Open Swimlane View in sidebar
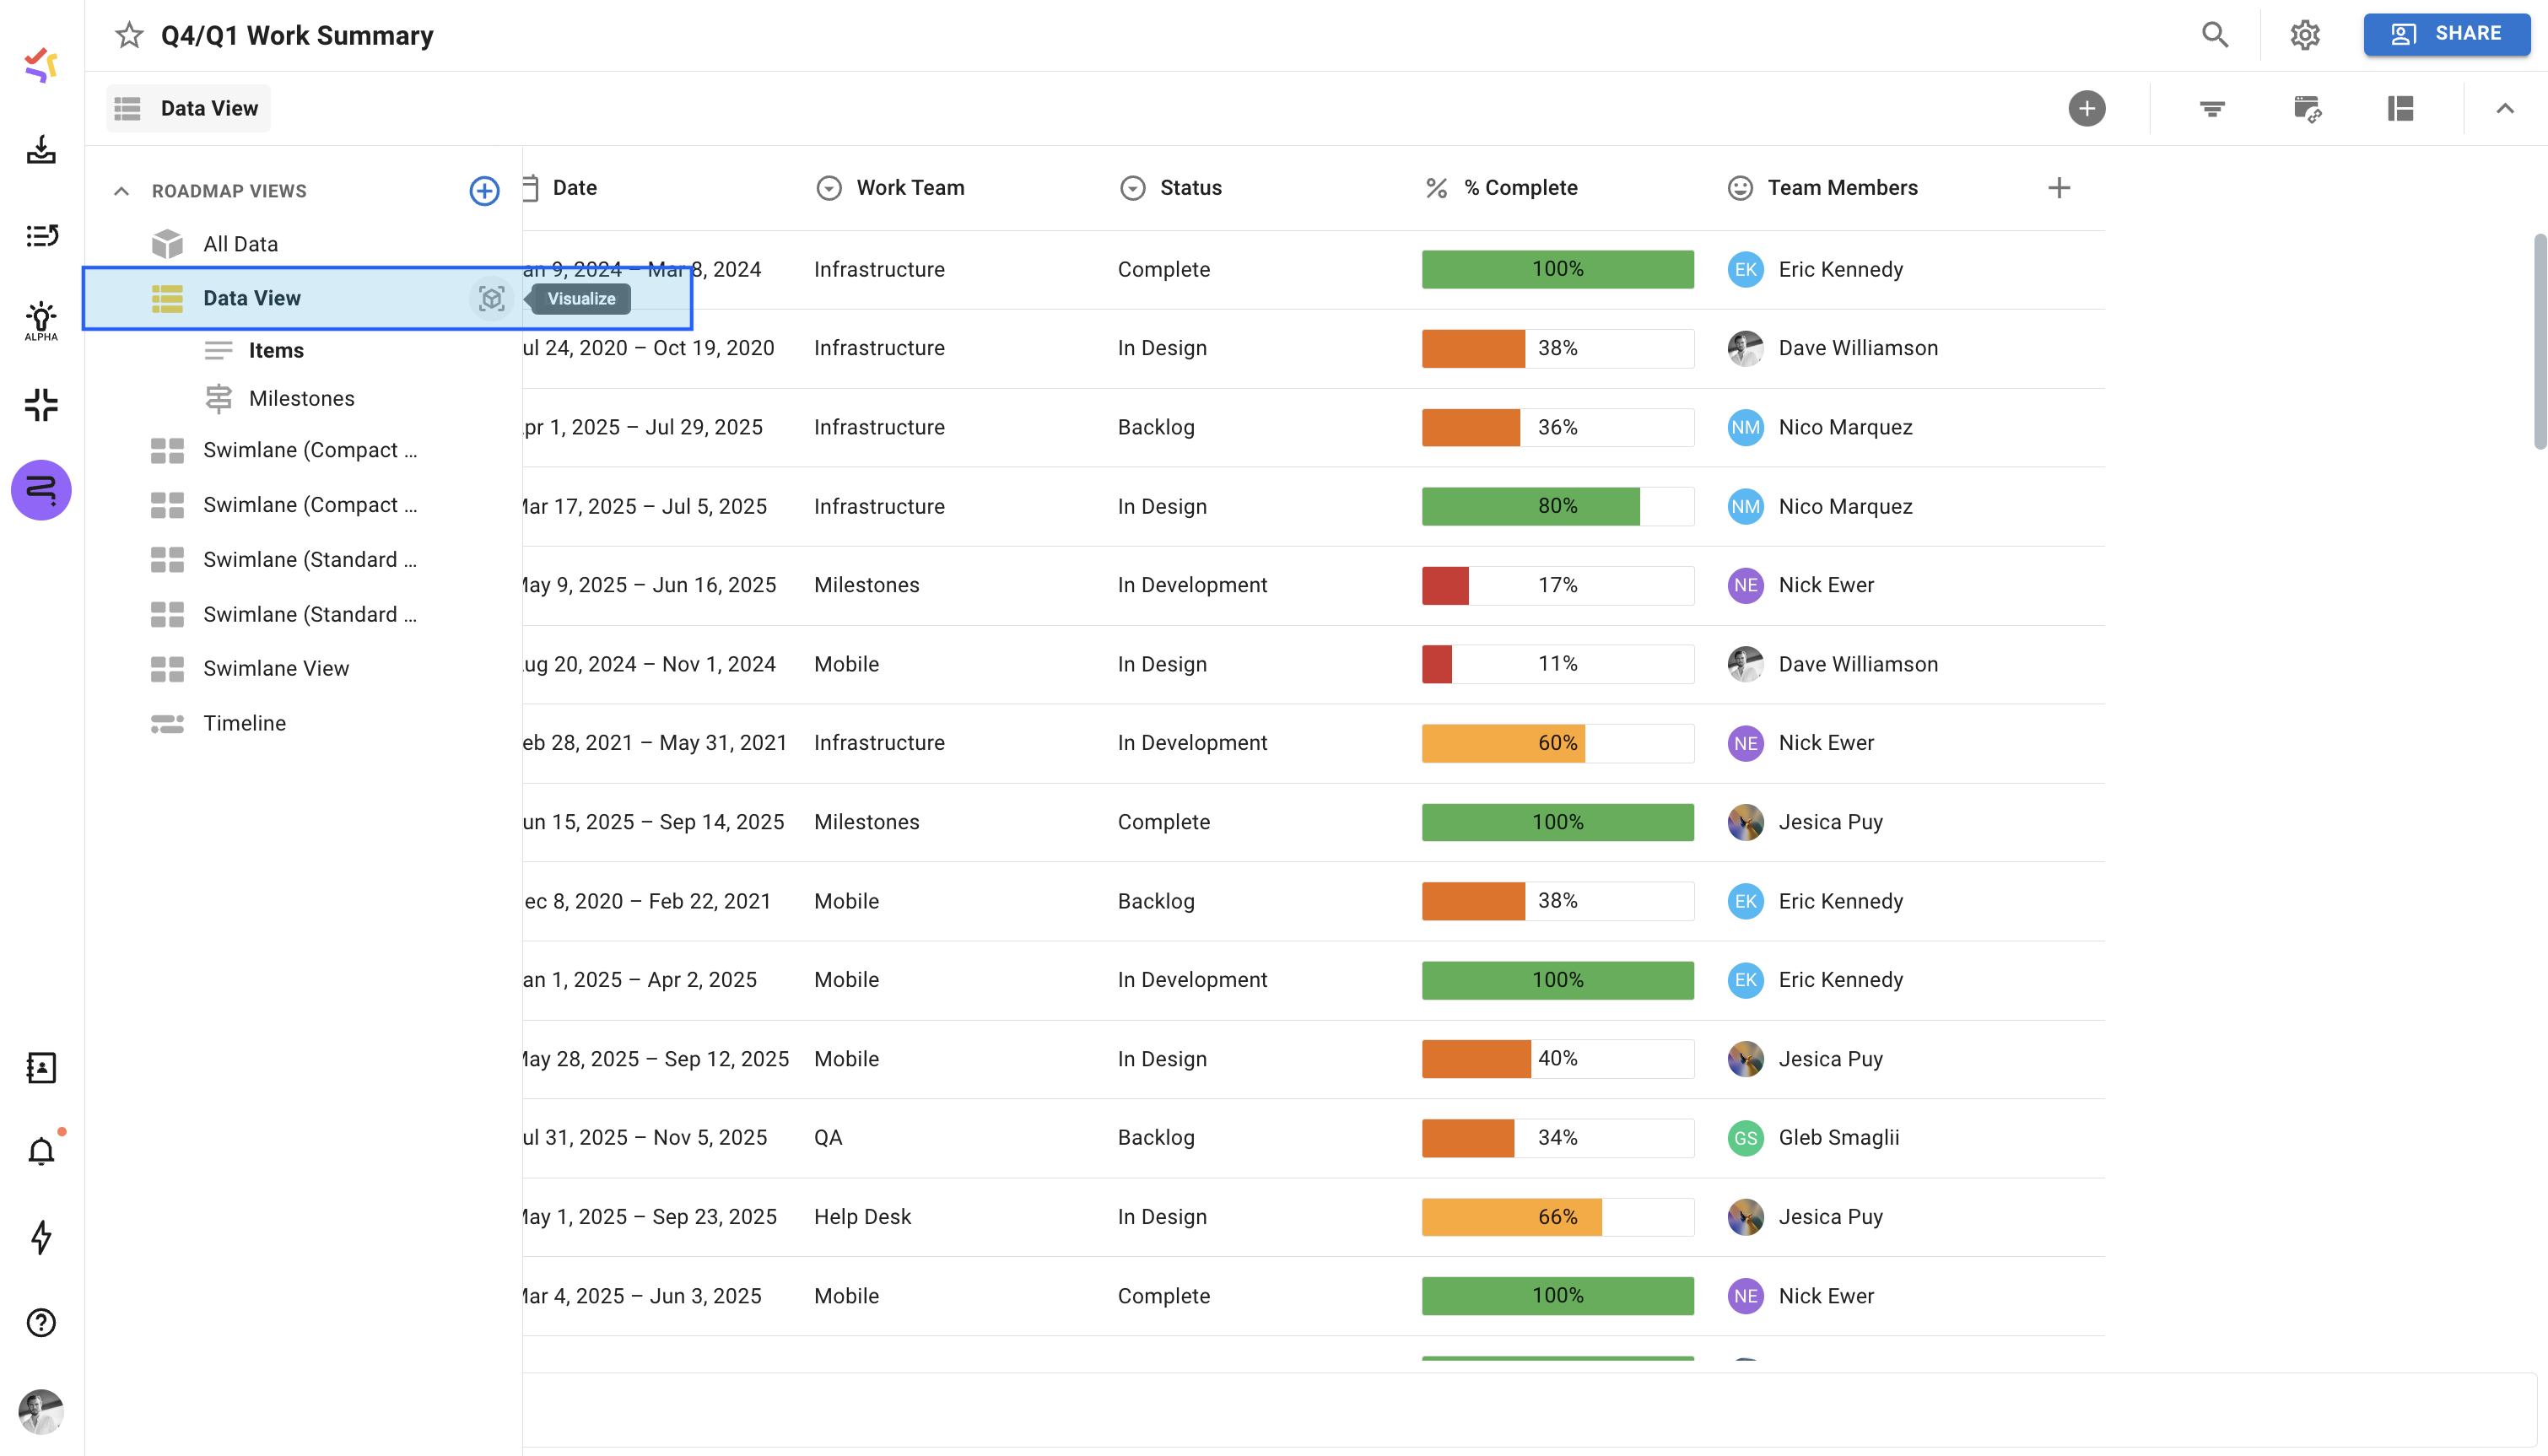 [x=275, y=668]
